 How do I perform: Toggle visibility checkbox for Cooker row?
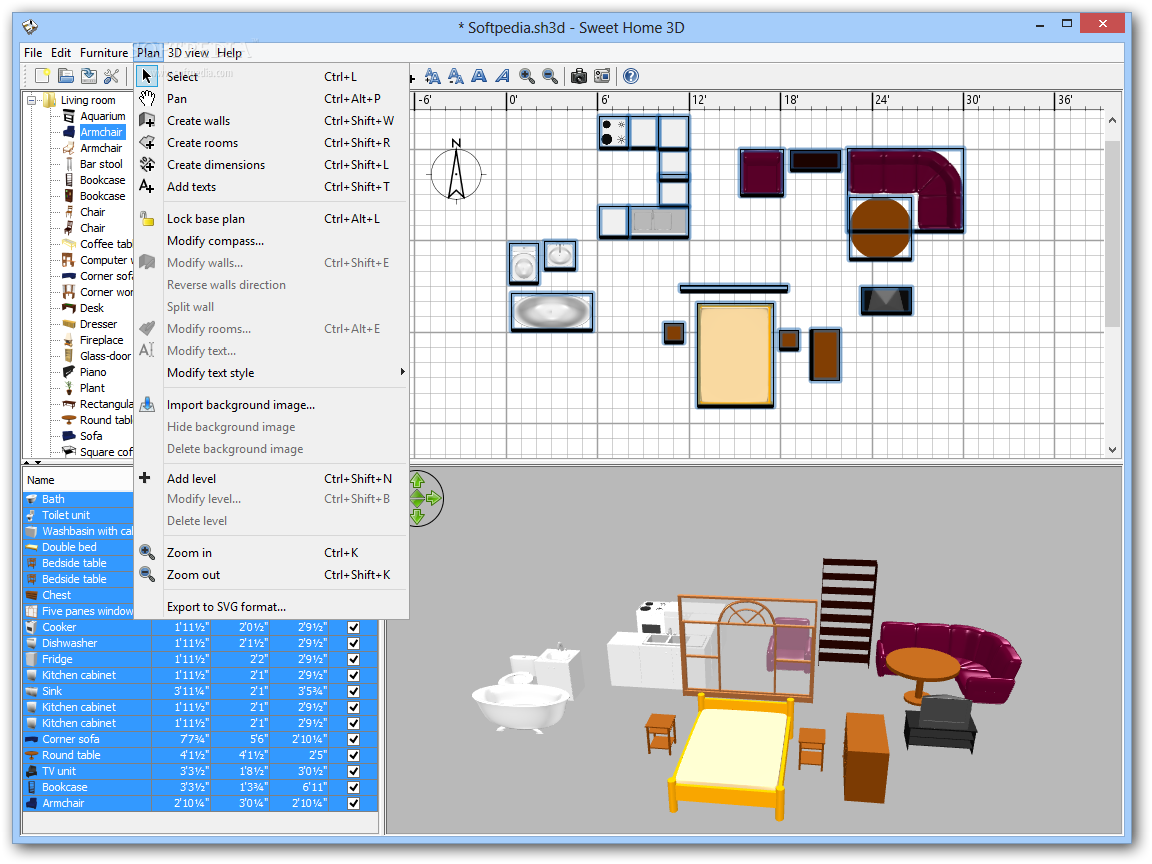[353, 627]
